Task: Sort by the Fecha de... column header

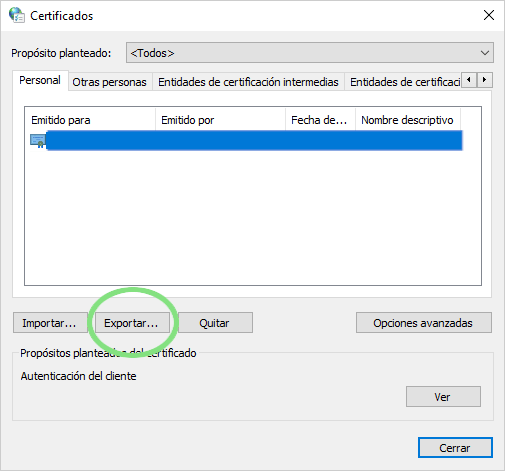Action: pos(320,120)
